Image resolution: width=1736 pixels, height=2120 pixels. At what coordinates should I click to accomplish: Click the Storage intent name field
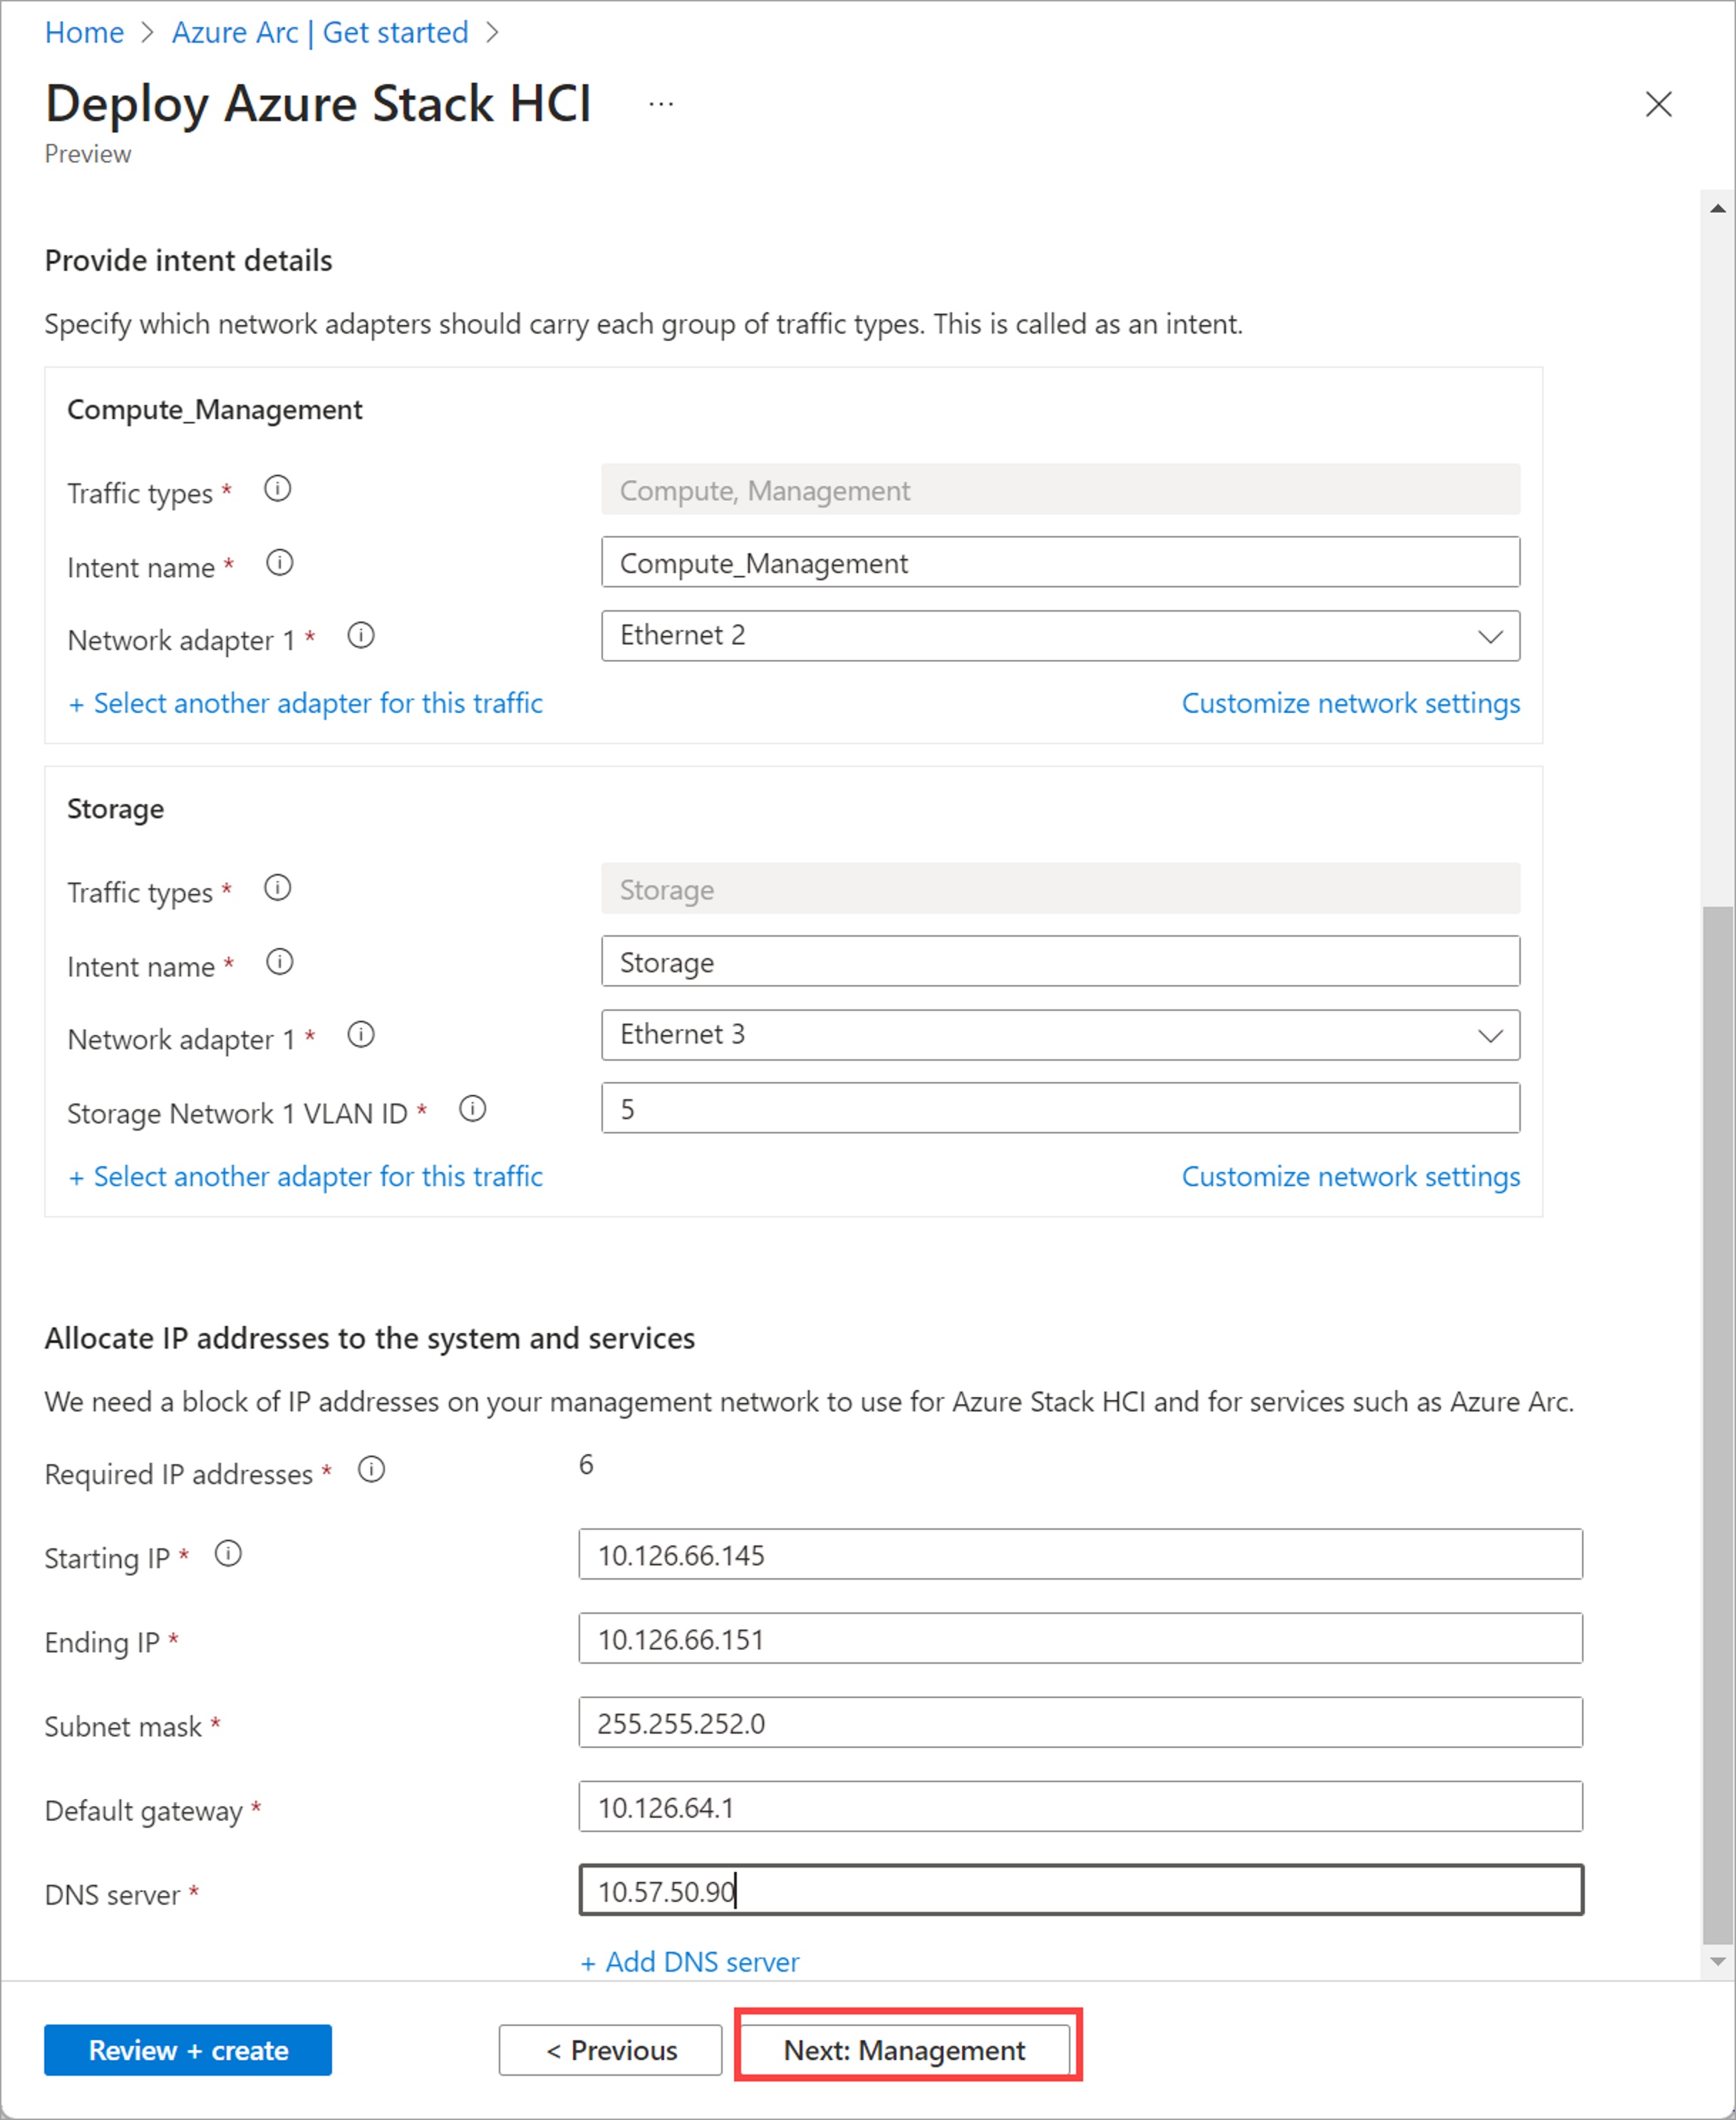click(x=1060, y=962)
